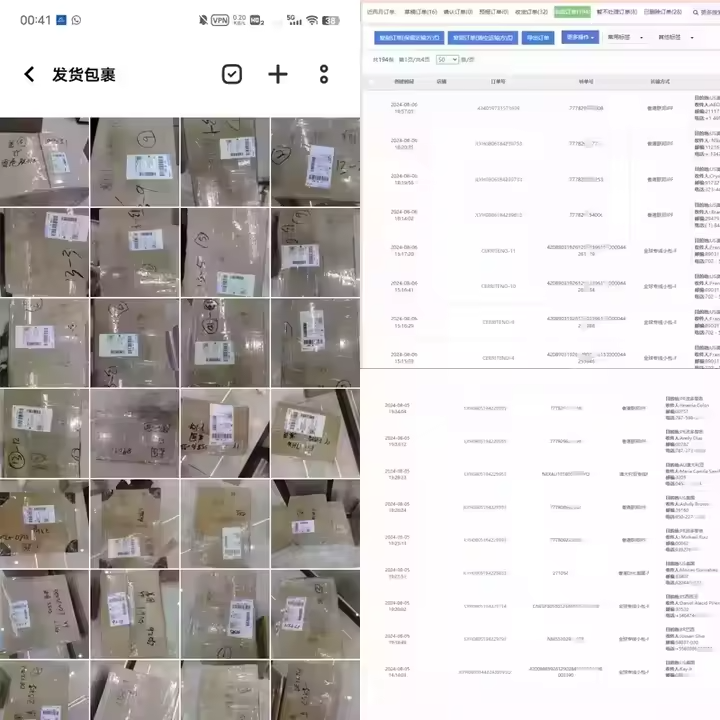Click the 店铺 column header
The image size is (720, 720).
click(x=441, y=82)
